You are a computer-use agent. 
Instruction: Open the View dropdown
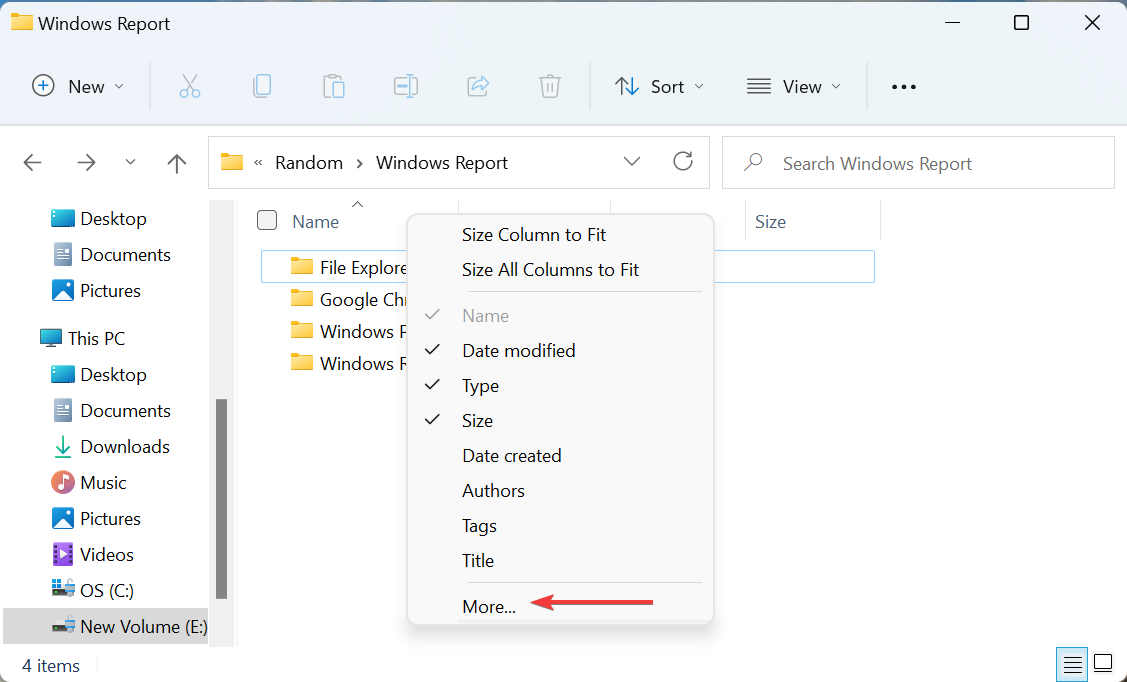(x=793, y=86)
